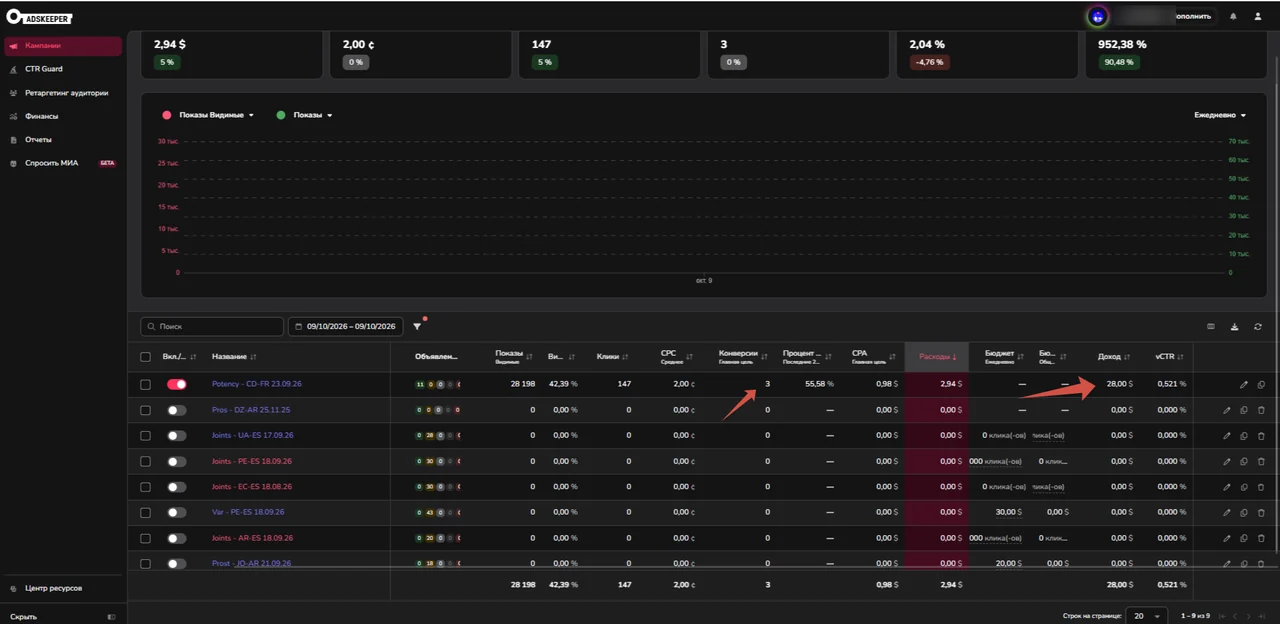Expand the Ежедневно interval dropdown

tap(1221, 115)
